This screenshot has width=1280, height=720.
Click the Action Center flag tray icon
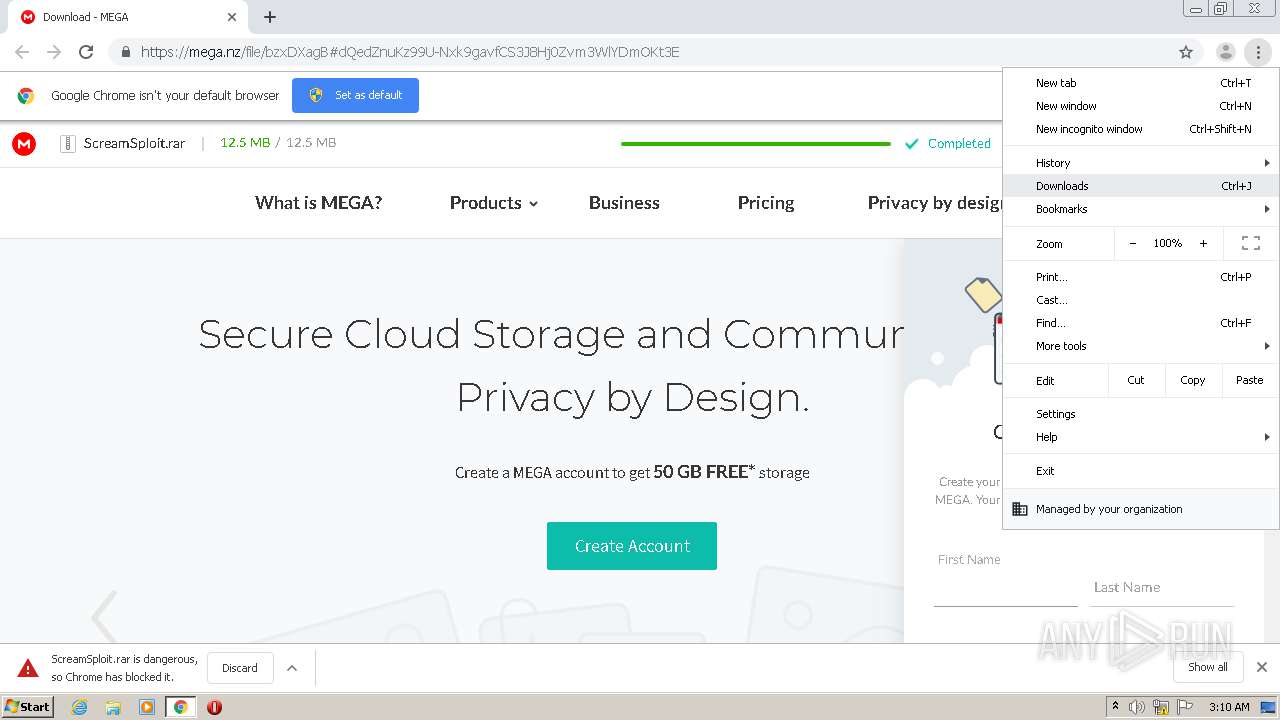[x=1184, y=707]
